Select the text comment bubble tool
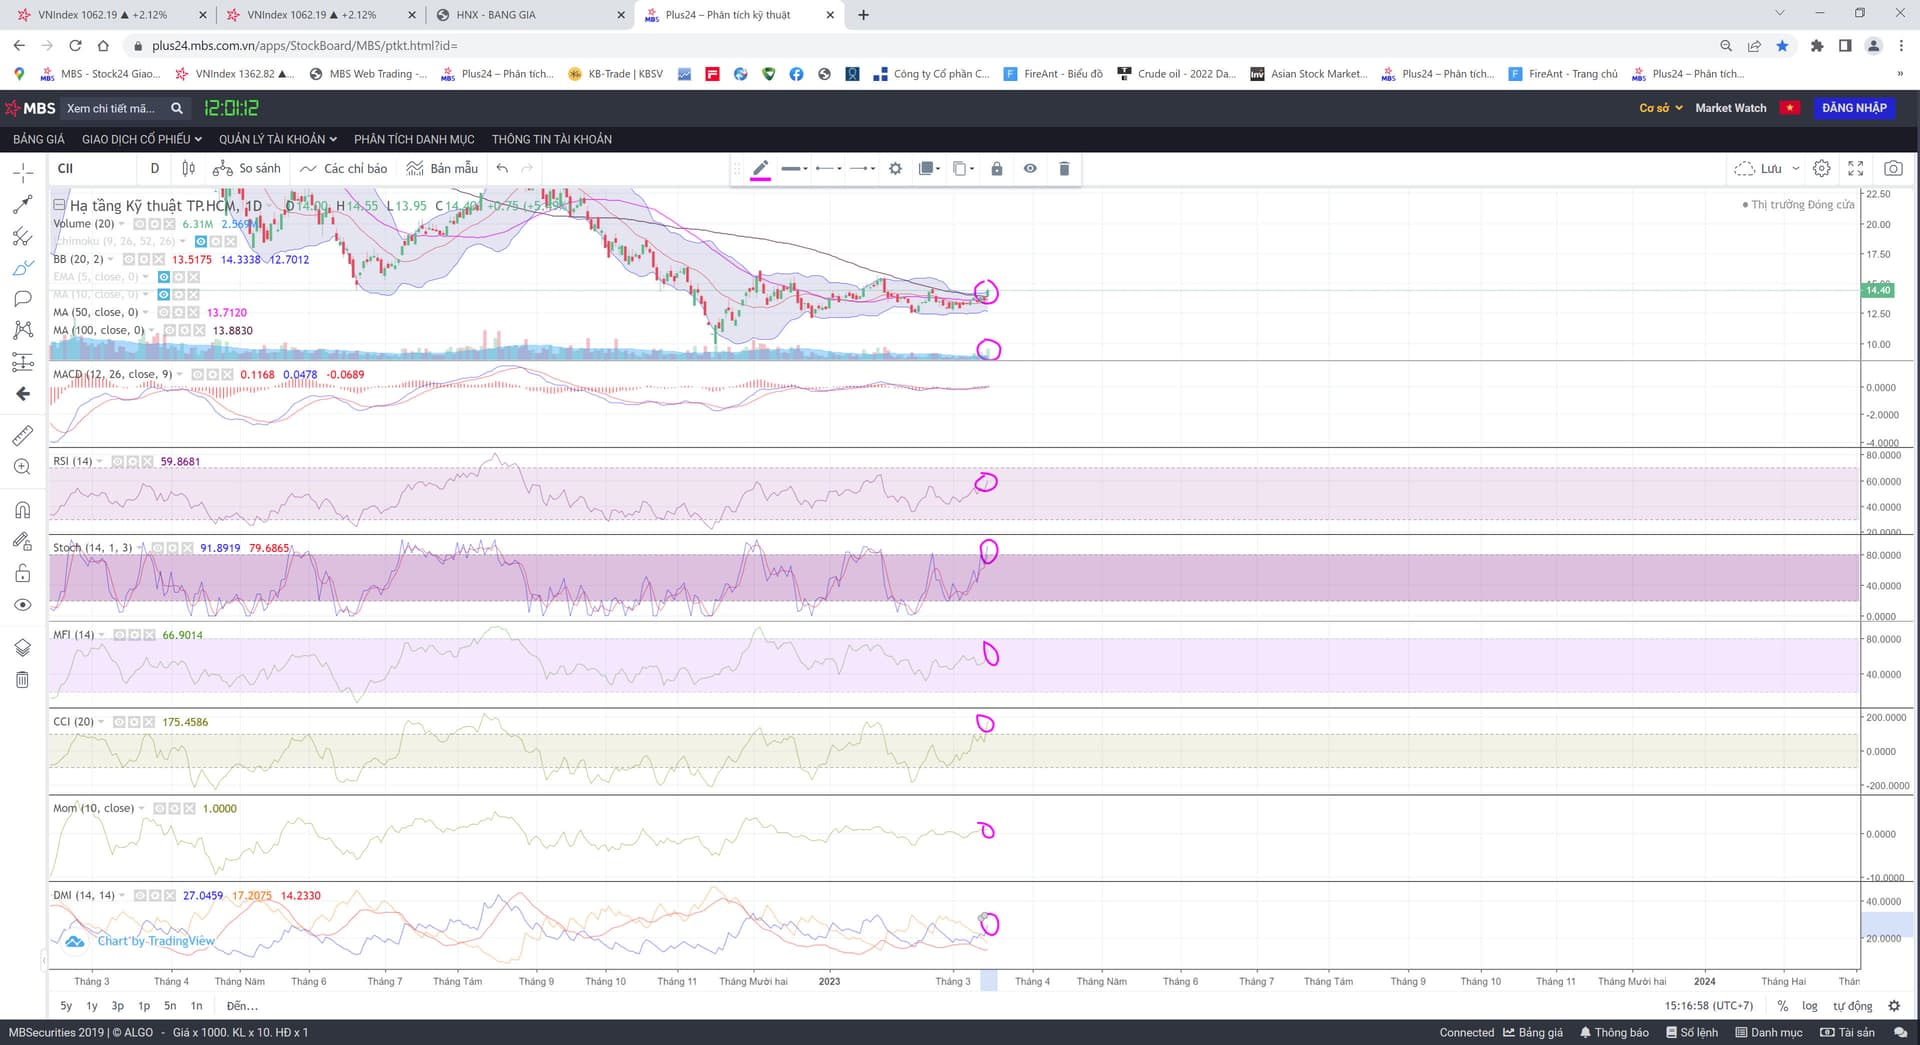 click(x=22, y=299)
